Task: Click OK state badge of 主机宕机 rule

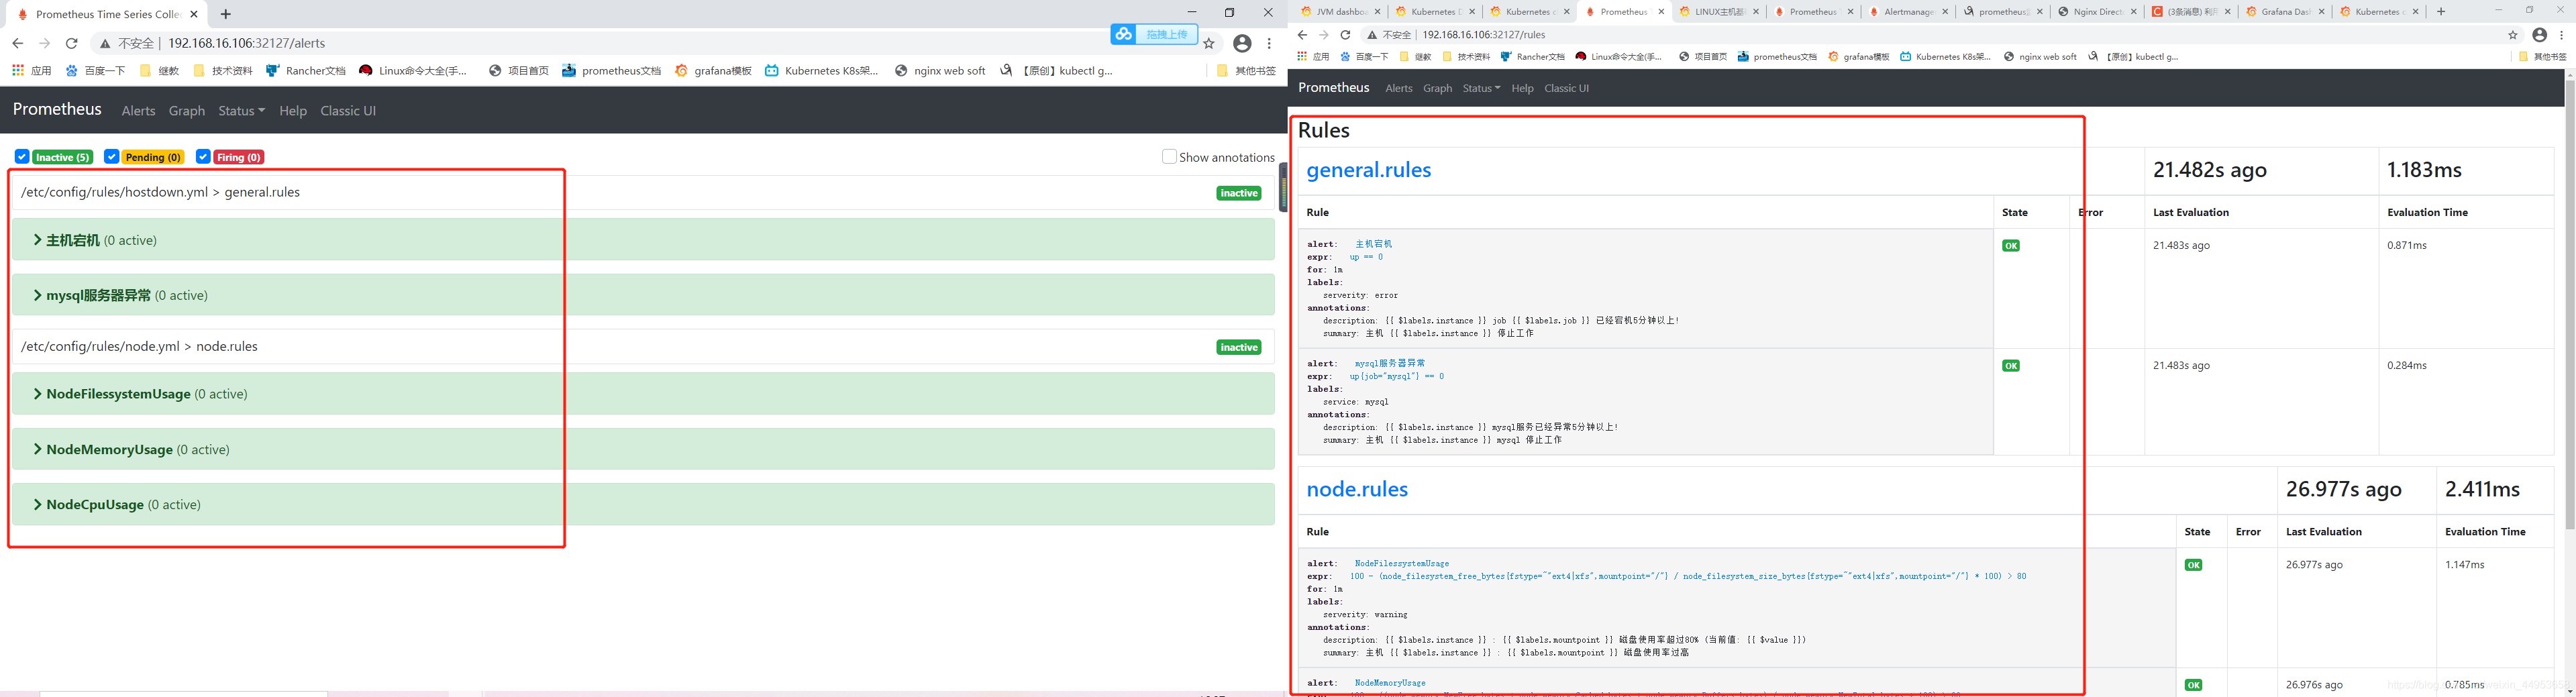Action: pos(2011,246)
